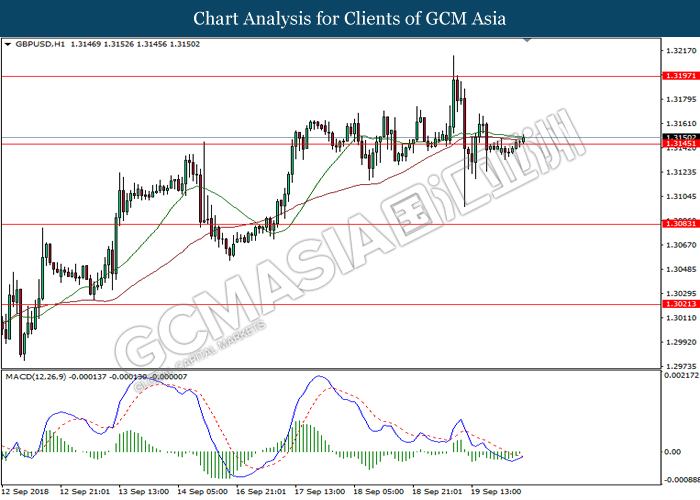The height and width of the screenshot is (500, 700).
Task: Click the 1.30670 price axis value
Action: pyautogui.click(x=681, y=245)
